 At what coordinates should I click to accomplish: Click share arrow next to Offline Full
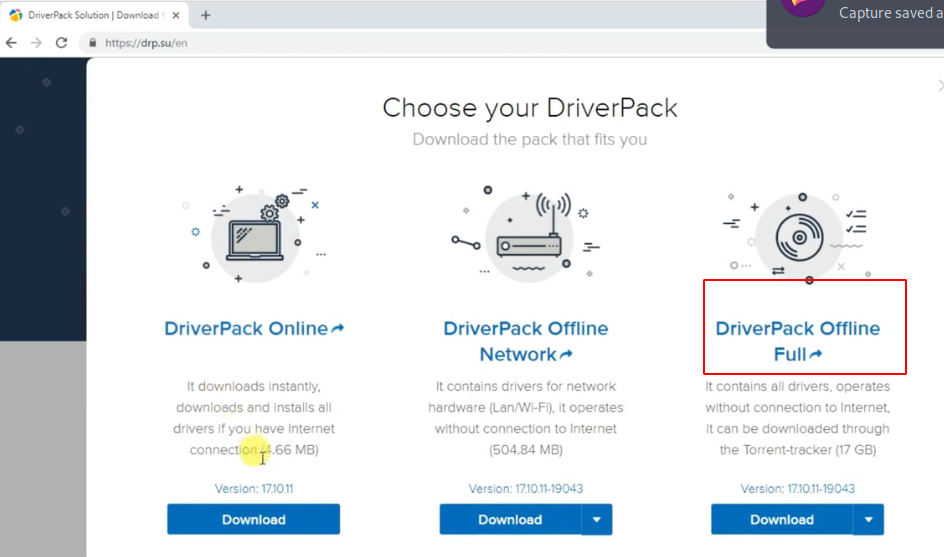[816, 354]
